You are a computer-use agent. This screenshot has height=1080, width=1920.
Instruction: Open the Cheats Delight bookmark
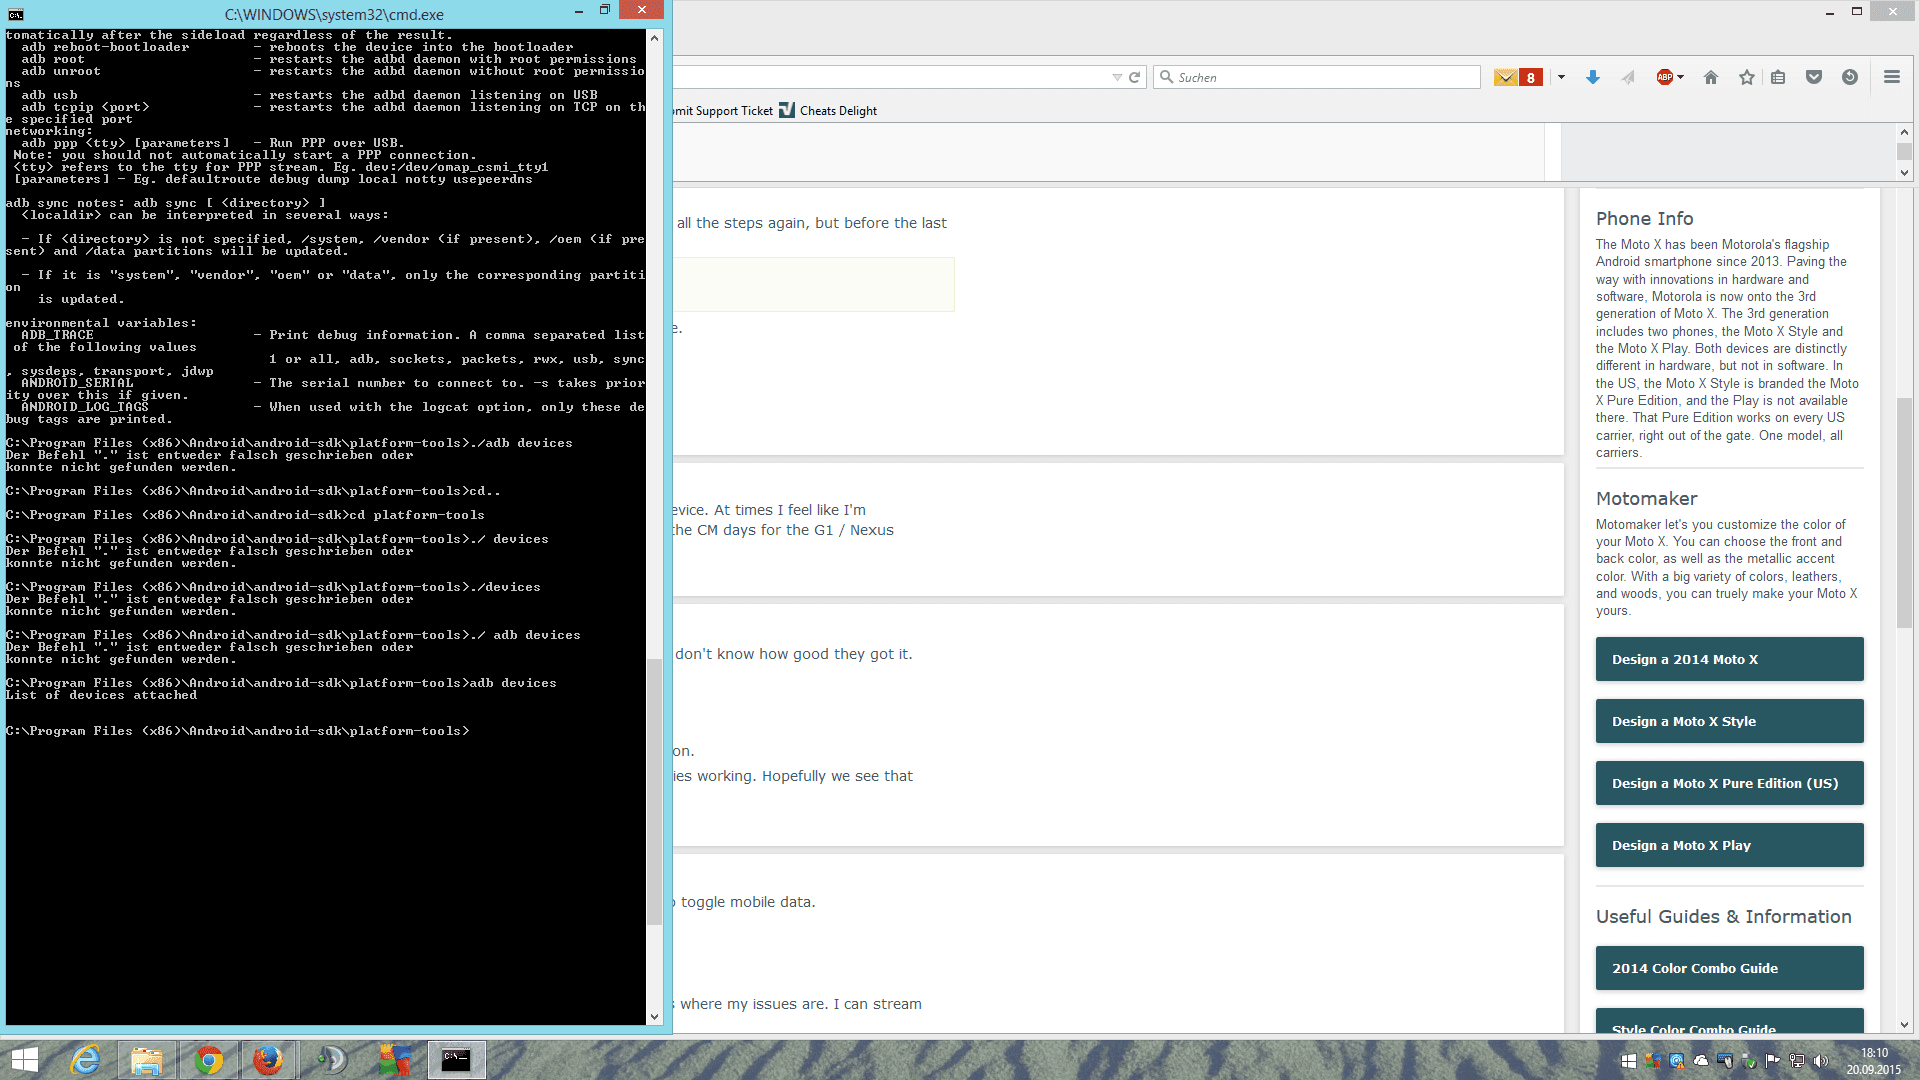click(828, 110)
